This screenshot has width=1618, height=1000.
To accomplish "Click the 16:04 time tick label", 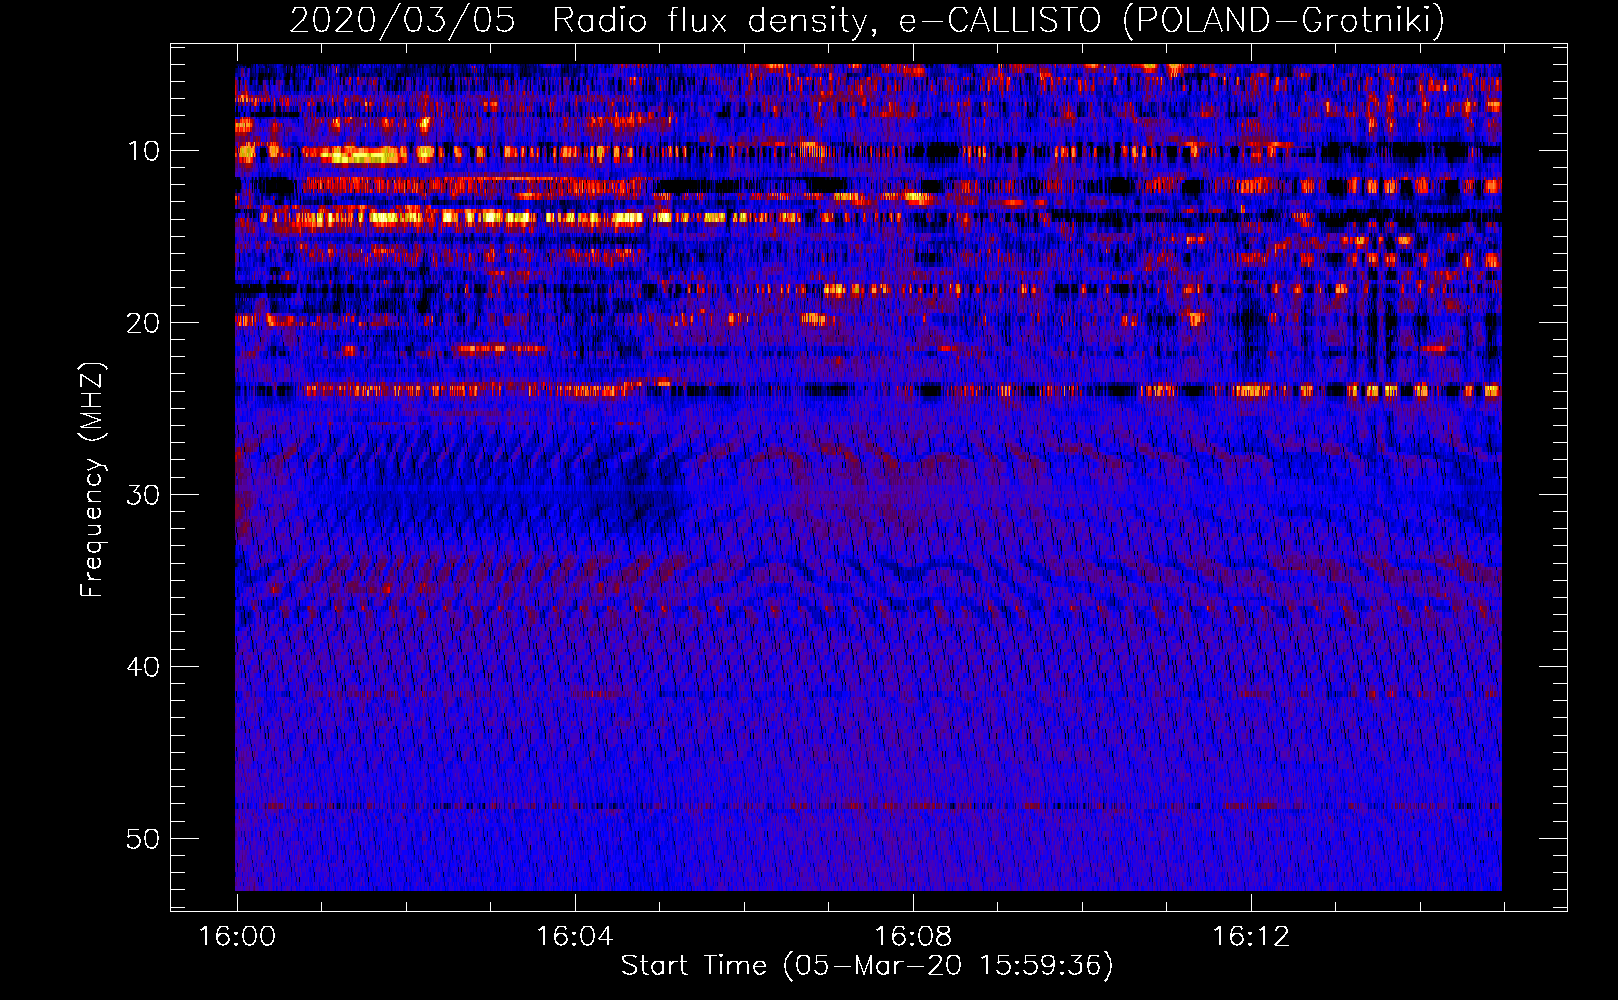I will (574, 937).
